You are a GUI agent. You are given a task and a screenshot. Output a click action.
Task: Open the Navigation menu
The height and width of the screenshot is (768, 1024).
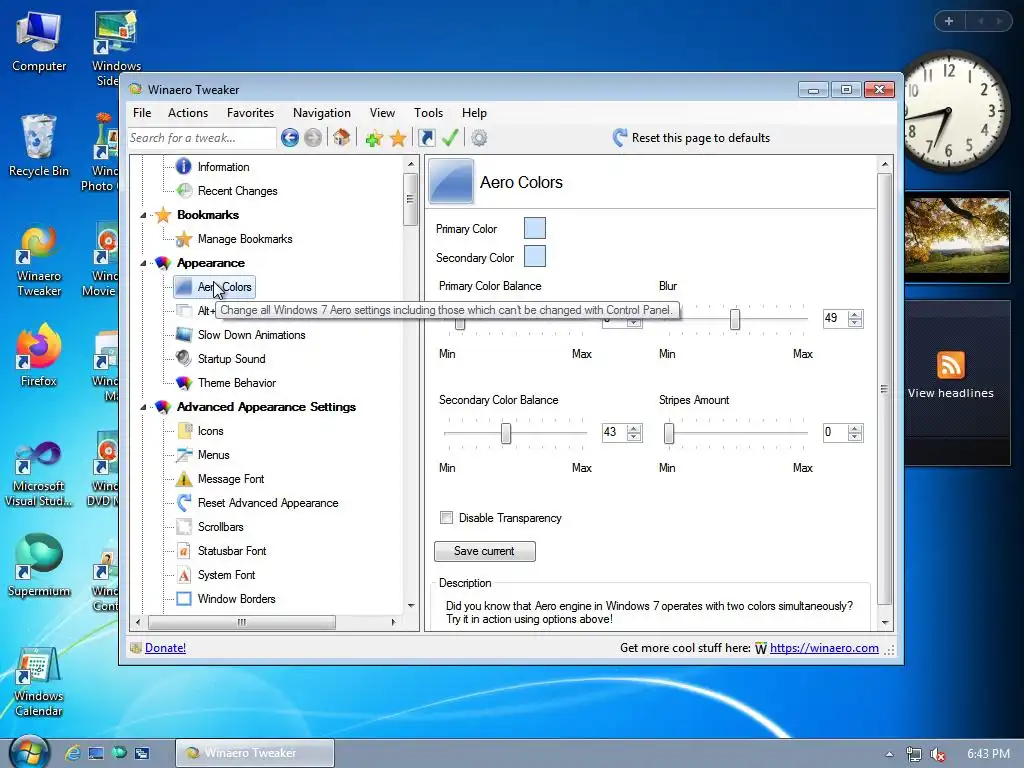coord(322,113)
